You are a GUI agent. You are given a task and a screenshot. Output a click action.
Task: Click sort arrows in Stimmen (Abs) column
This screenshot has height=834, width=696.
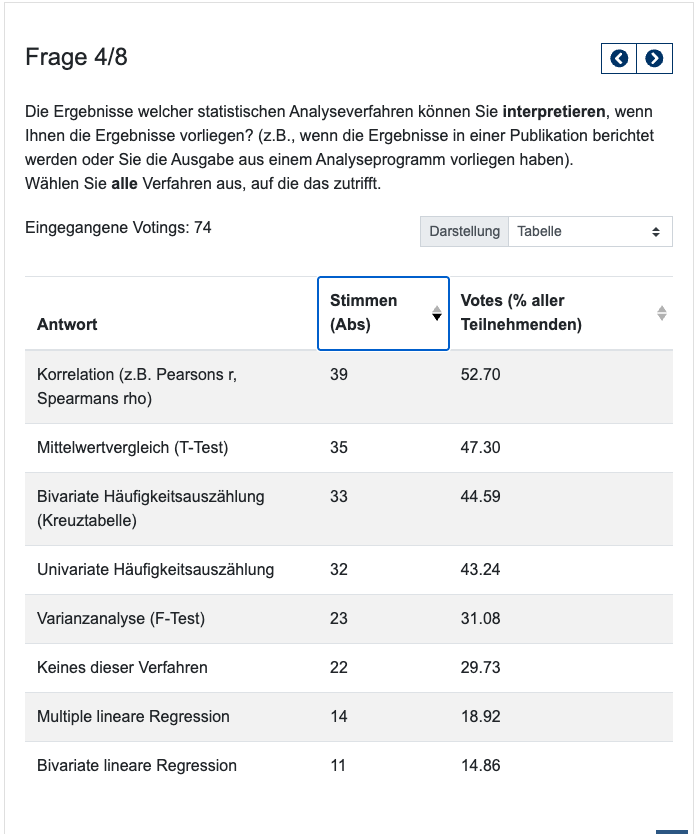pyautogui.click(x=436, y=313)
